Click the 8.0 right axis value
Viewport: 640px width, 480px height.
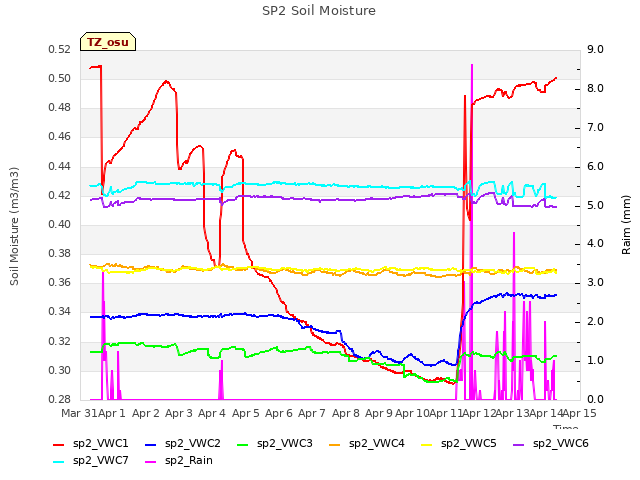point(596,89)
